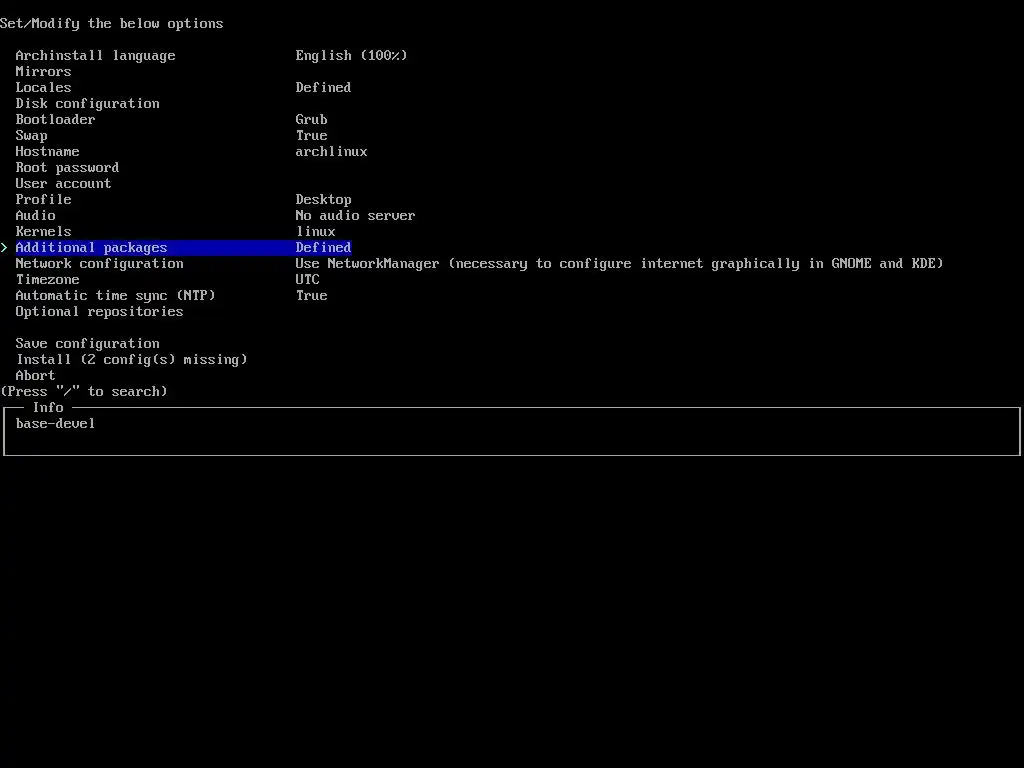Viewport: 1024px width, 768px height.
Task: Click the 'Grub' bootloader value
Action: click(x=312, y=120)
